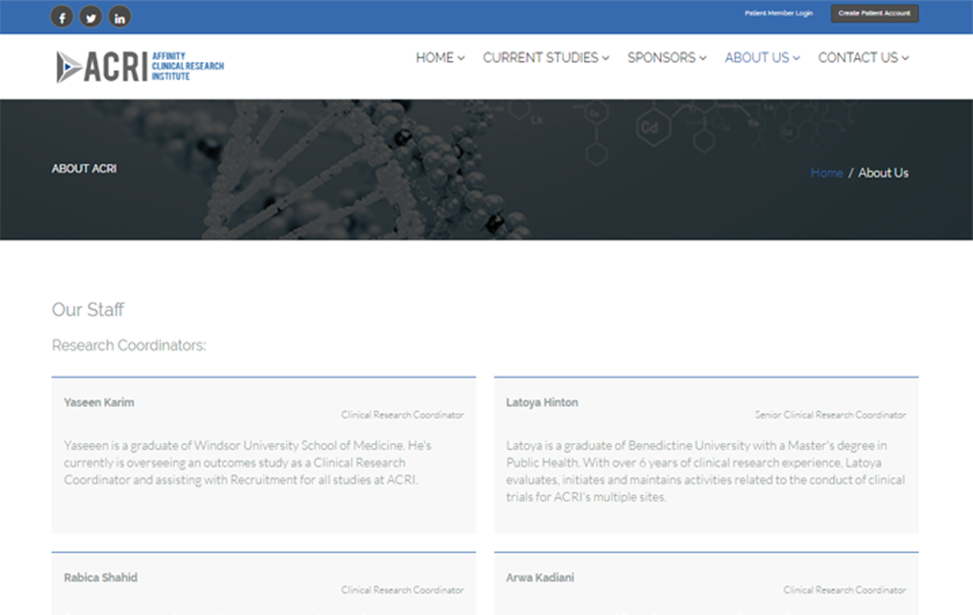
Task: Expand the Sponsors dropdown arrow
Action: [x=703, y=58]
